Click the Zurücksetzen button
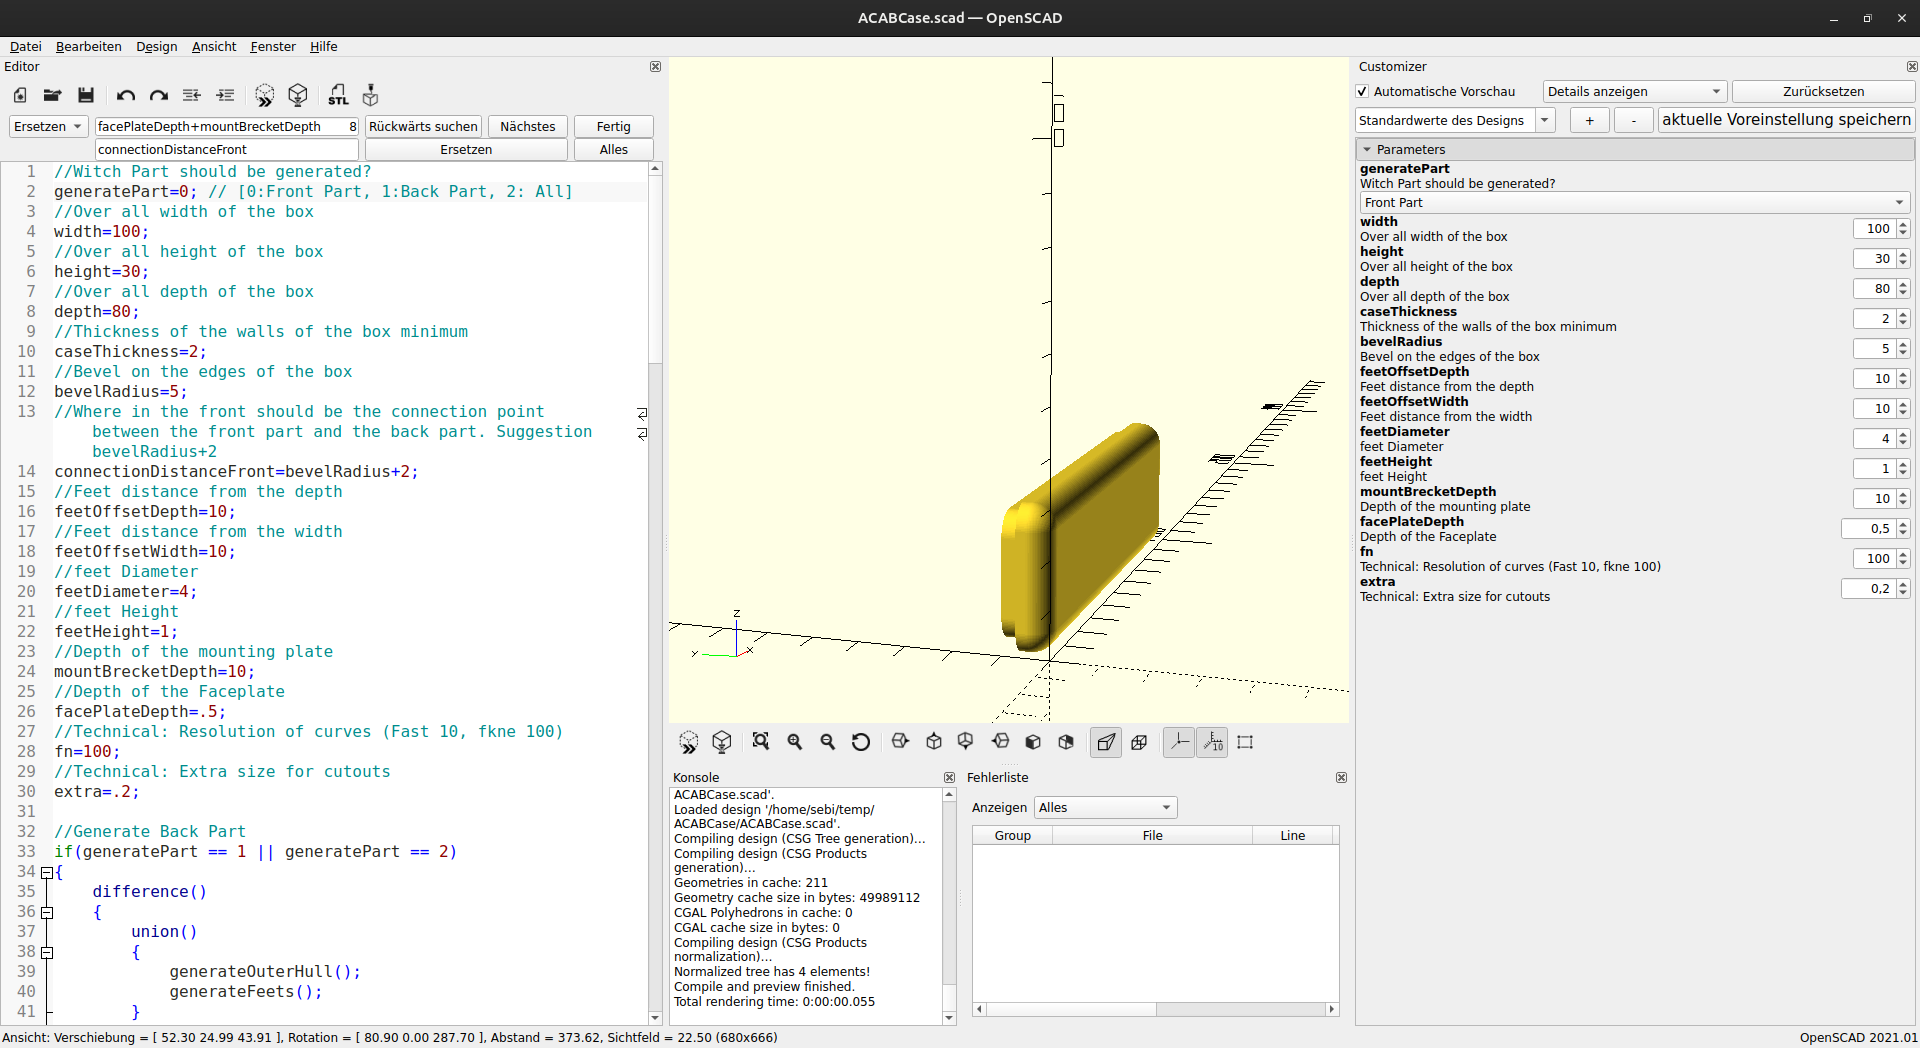 [1822, 92]
